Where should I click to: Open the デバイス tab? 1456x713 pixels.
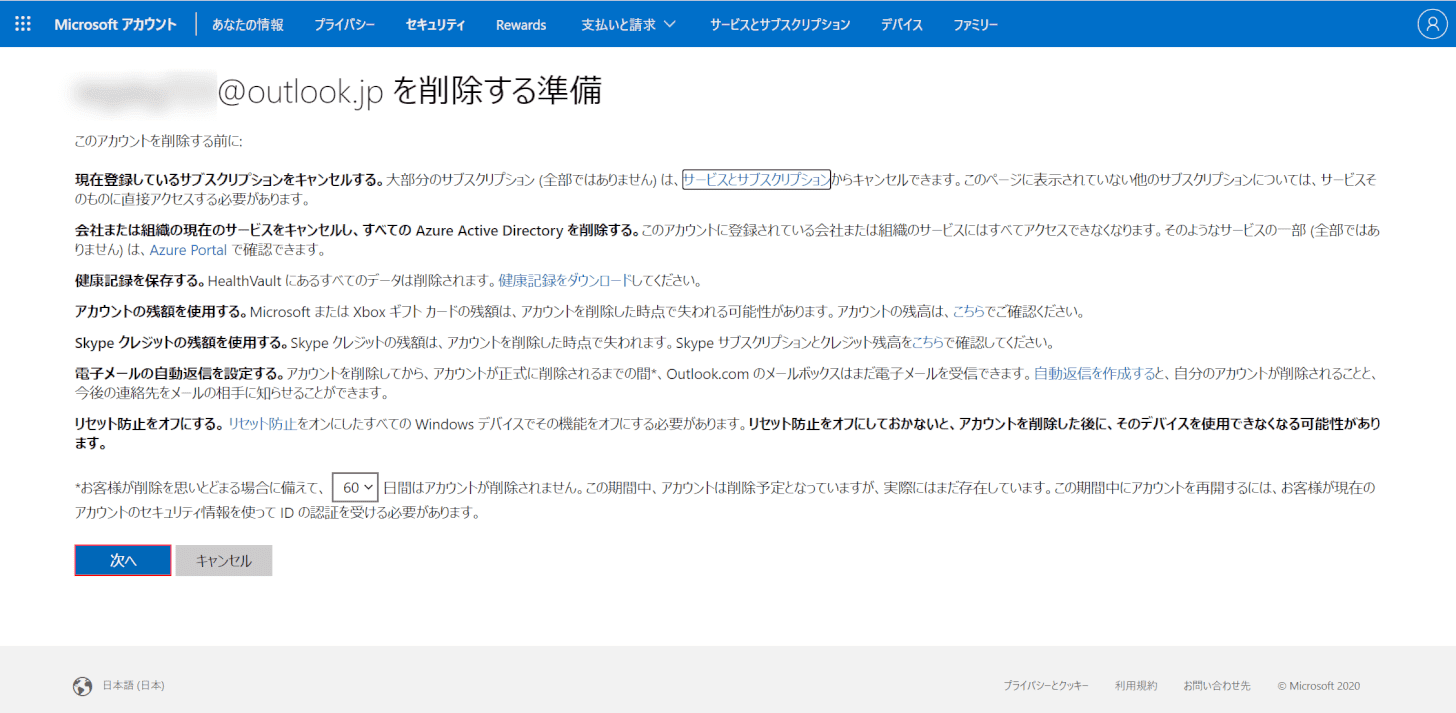[x=902, y=24]
